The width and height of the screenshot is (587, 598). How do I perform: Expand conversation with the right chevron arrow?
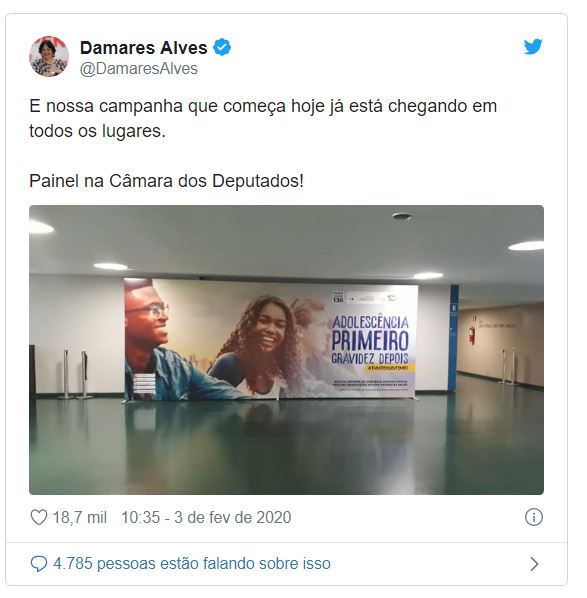pos(534,564)
